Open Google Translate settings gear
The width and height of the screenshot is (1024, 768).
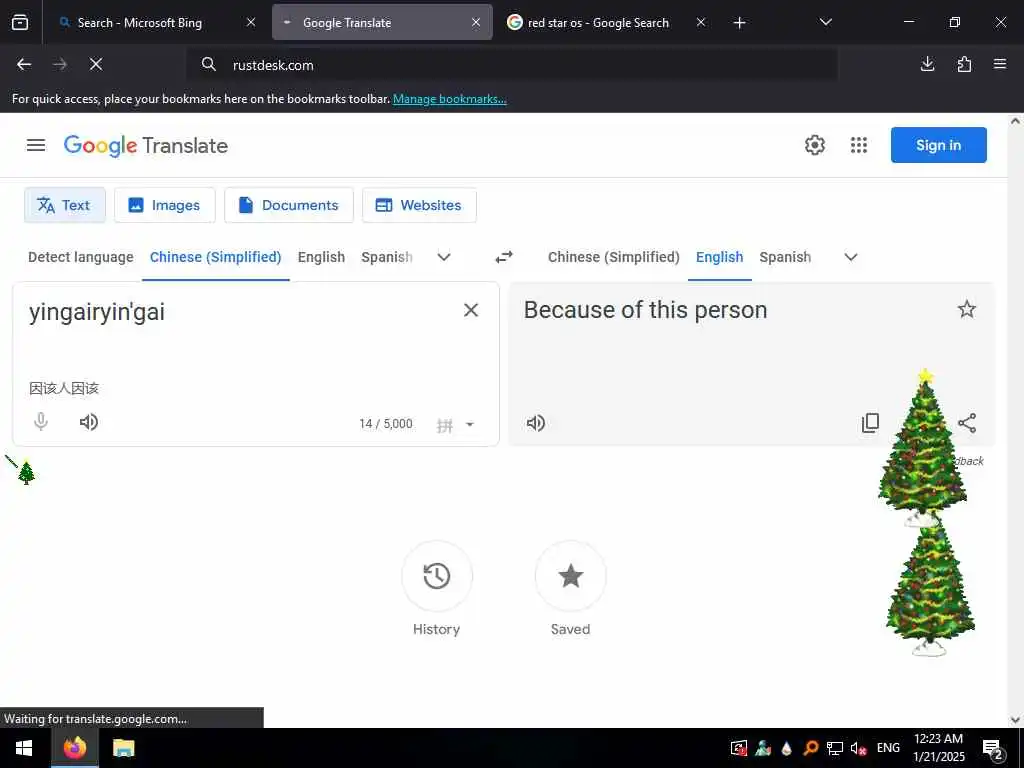814,145
